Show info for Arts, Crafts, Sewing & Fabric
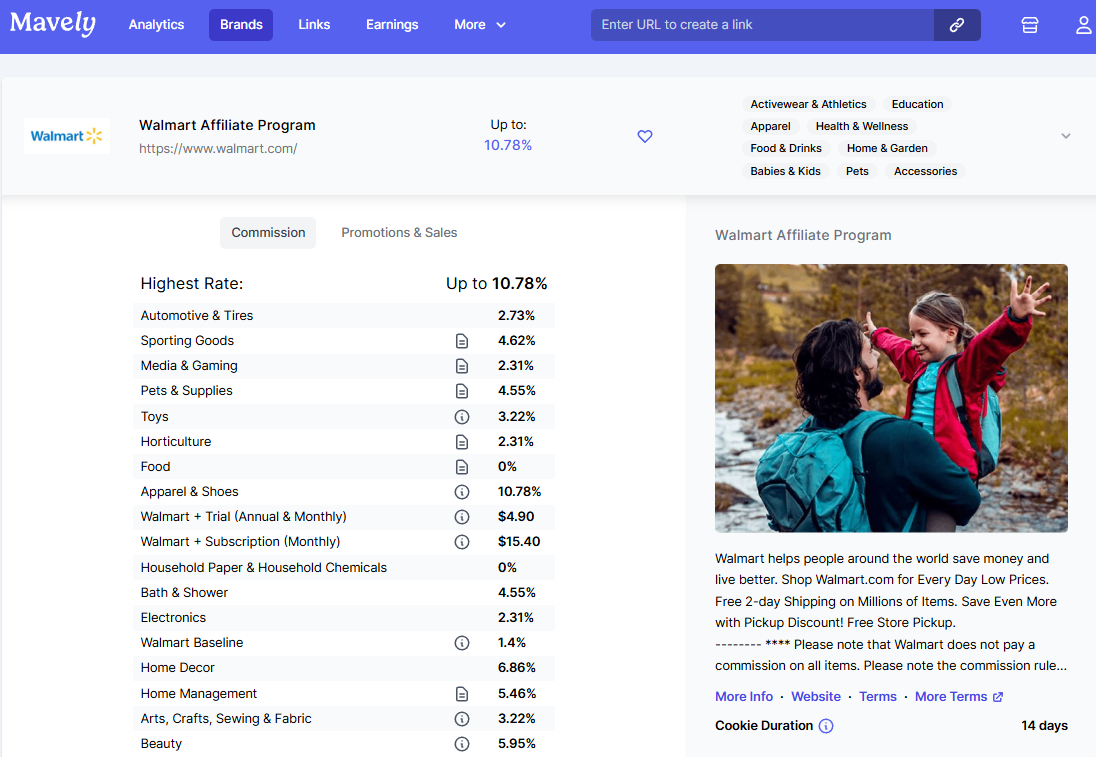 461,719
